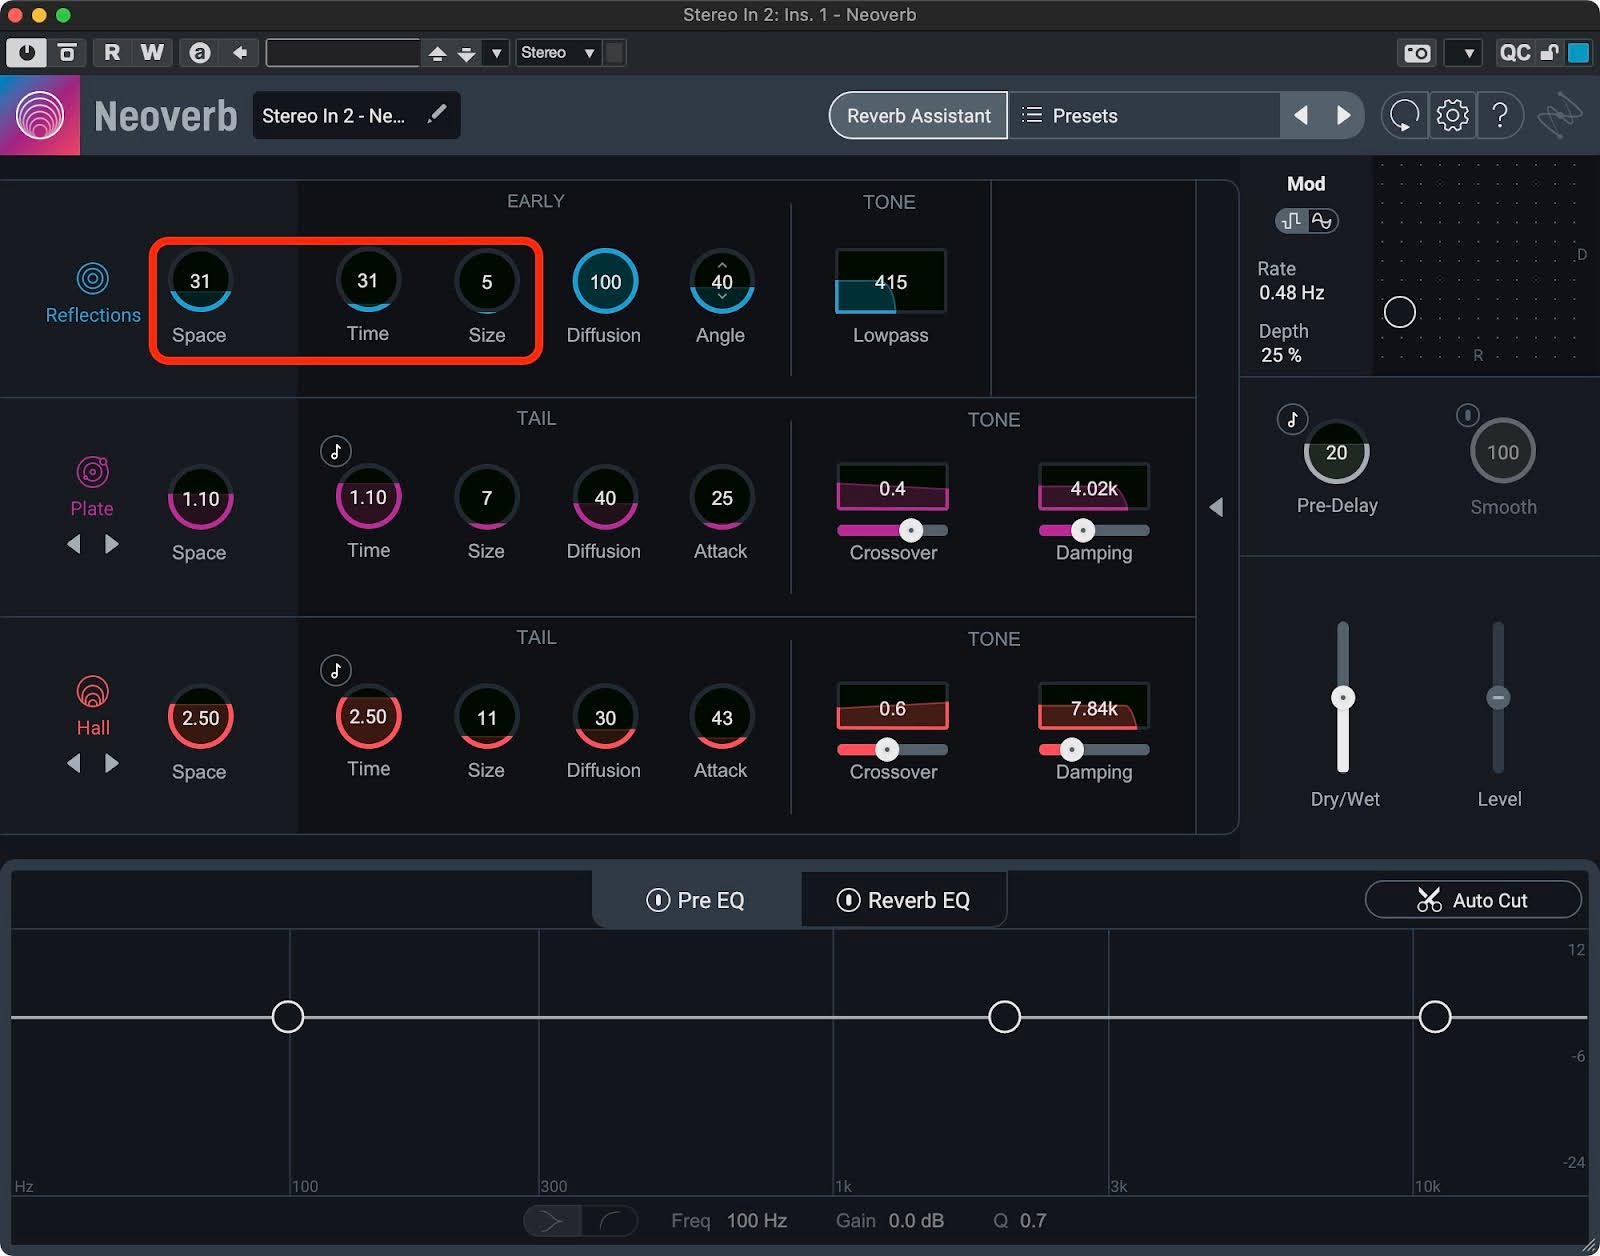The width and height of the screenshot is (1600, 1256).
Task: Click pencil icon to rename instance
Action: tap(436, 115)
